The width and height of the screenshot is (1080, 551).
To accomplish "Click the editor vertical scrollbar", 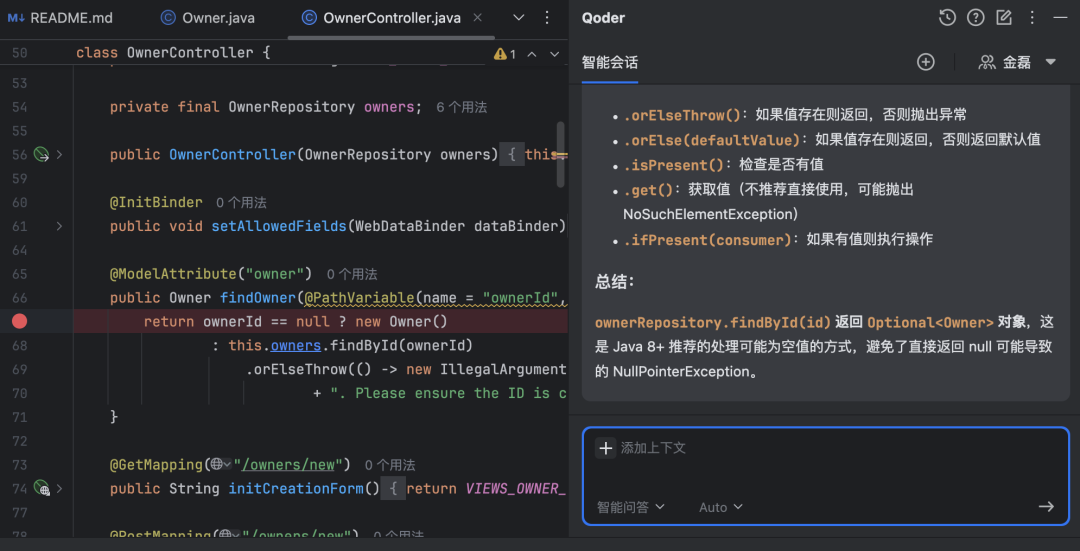I will click(561, 154).
